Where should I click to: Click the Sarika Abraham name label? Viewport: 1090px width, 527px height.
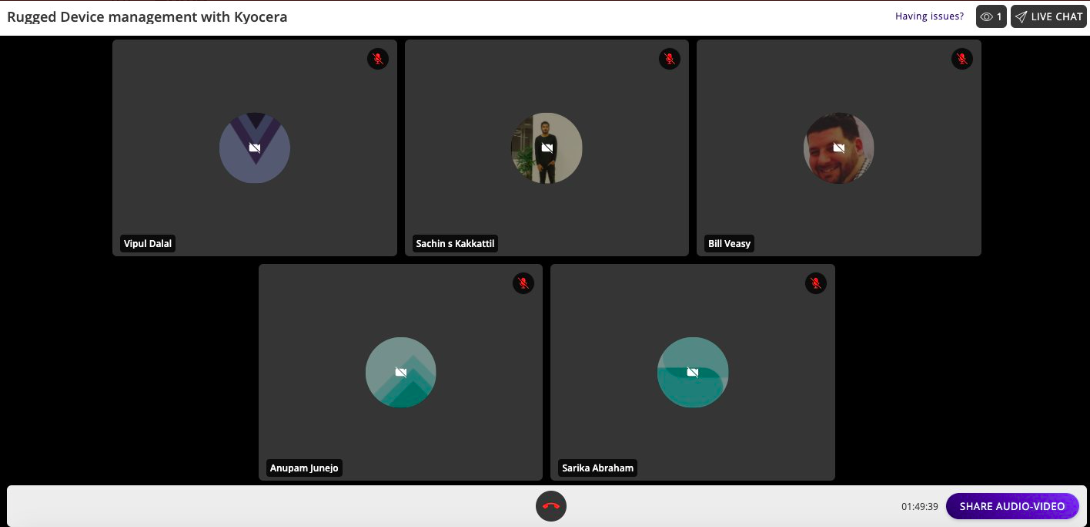click(597, 468)
